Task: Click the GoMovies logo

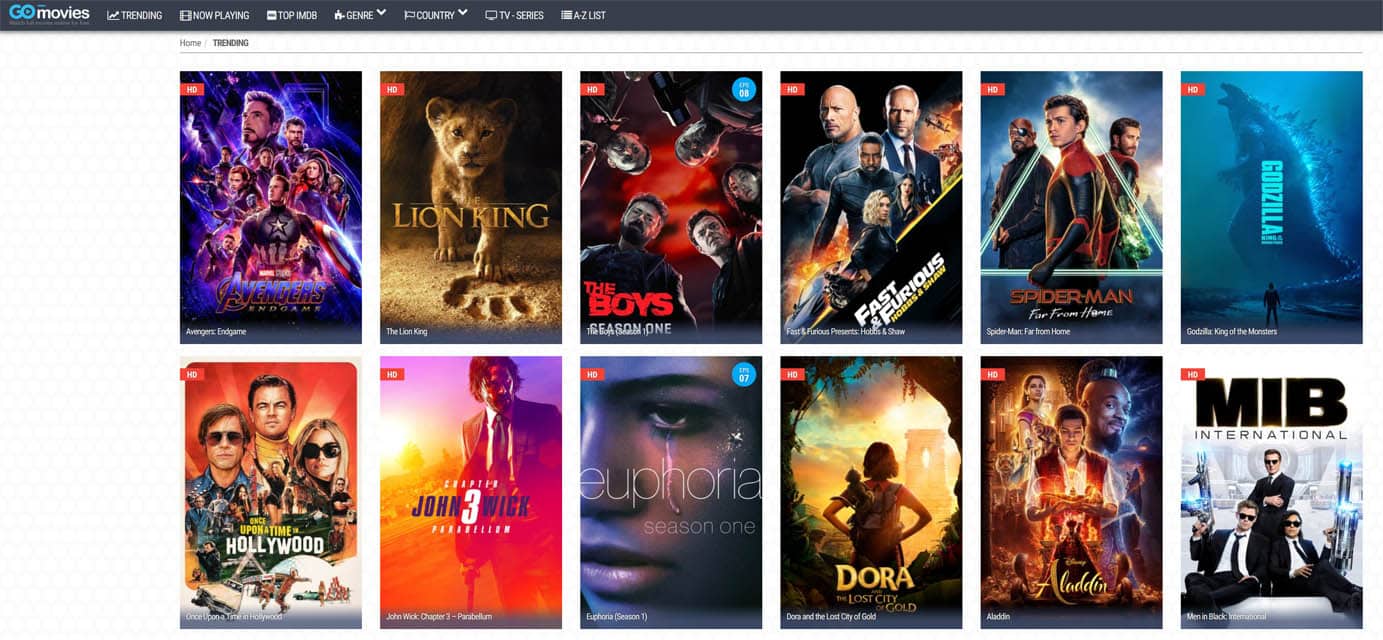Action: pyautogui.click(x=49, y=14)
